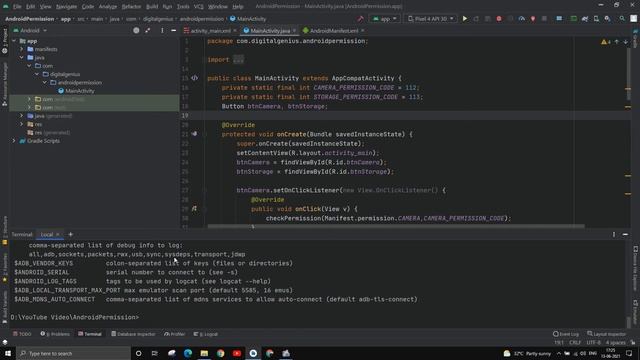Open Layout Inspector tool window
This screenshot has width=640, height=360.
pyautogui.click(x=607, y=334)
